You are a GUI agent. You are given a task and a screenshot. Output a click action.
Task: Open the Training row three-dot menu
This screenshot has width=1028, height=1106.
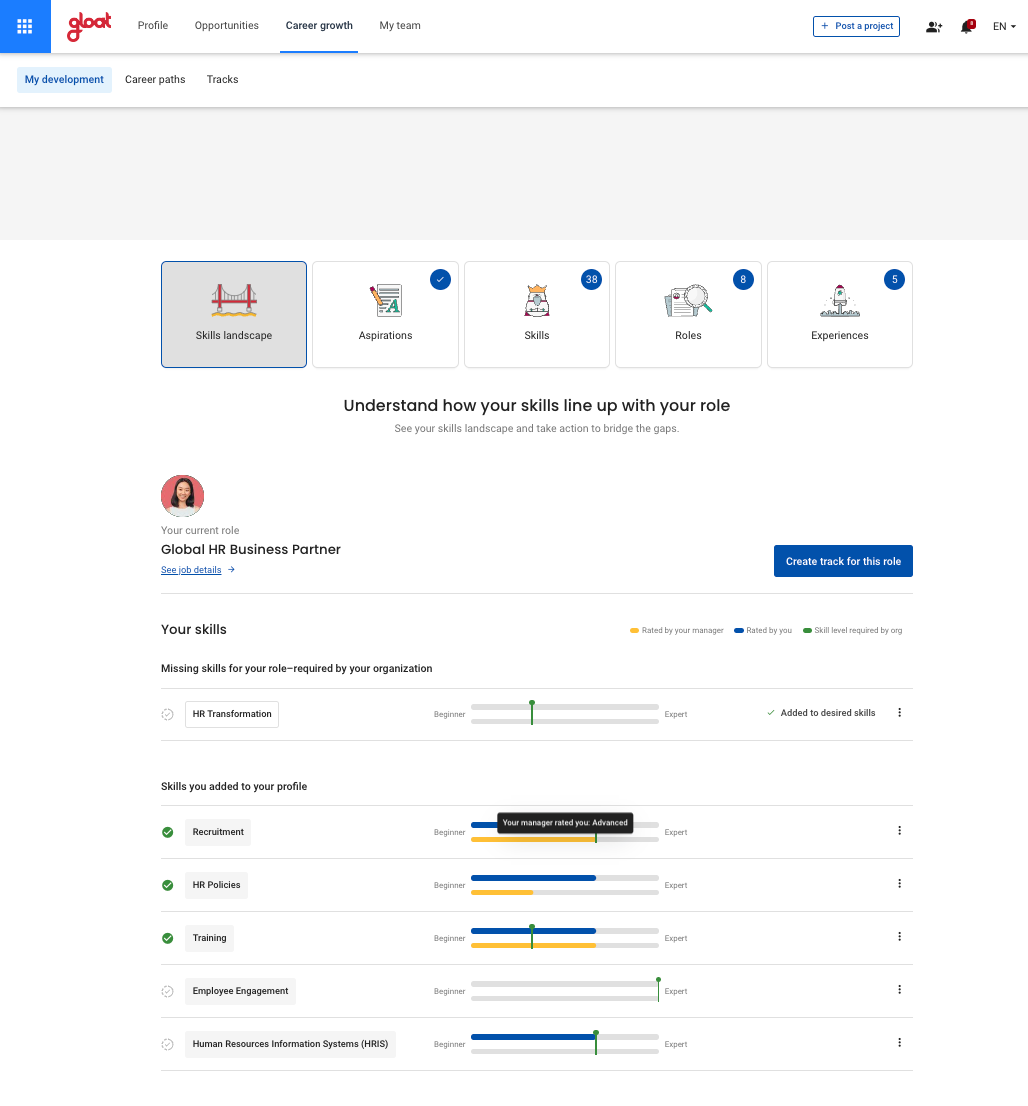tap(899, 937)
